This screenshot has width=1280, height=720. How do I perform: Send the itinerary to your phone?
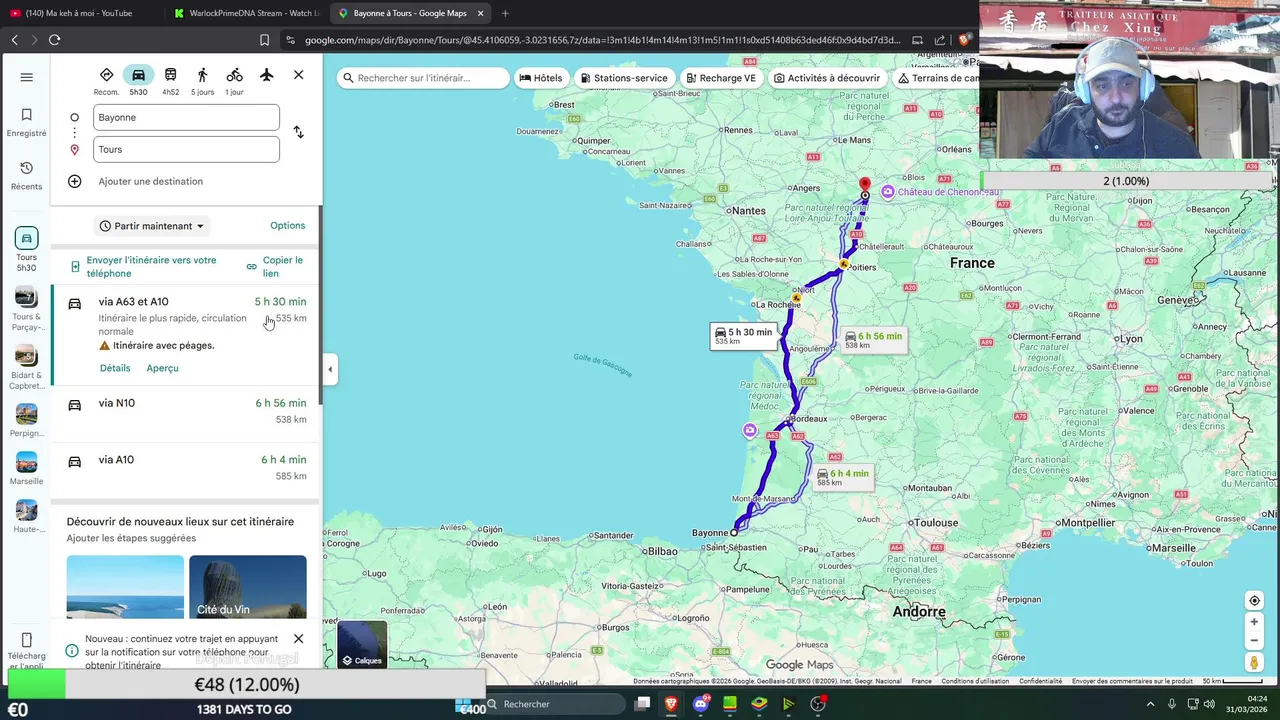(143, 267)
